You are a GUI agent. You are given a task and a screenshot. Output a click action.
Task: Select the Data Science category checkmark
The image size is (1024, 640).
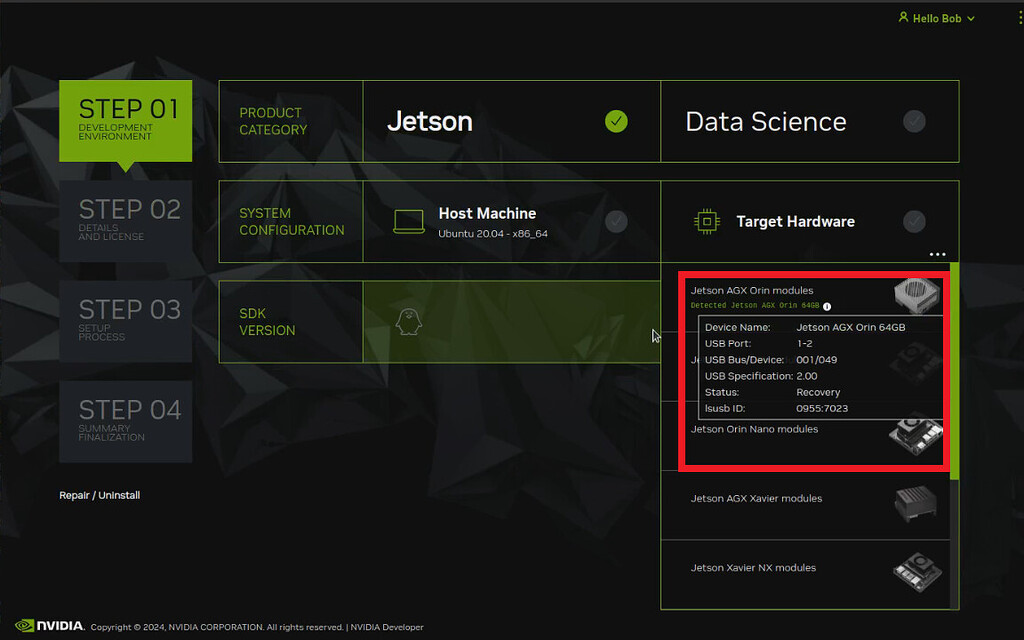click(914, 121)
